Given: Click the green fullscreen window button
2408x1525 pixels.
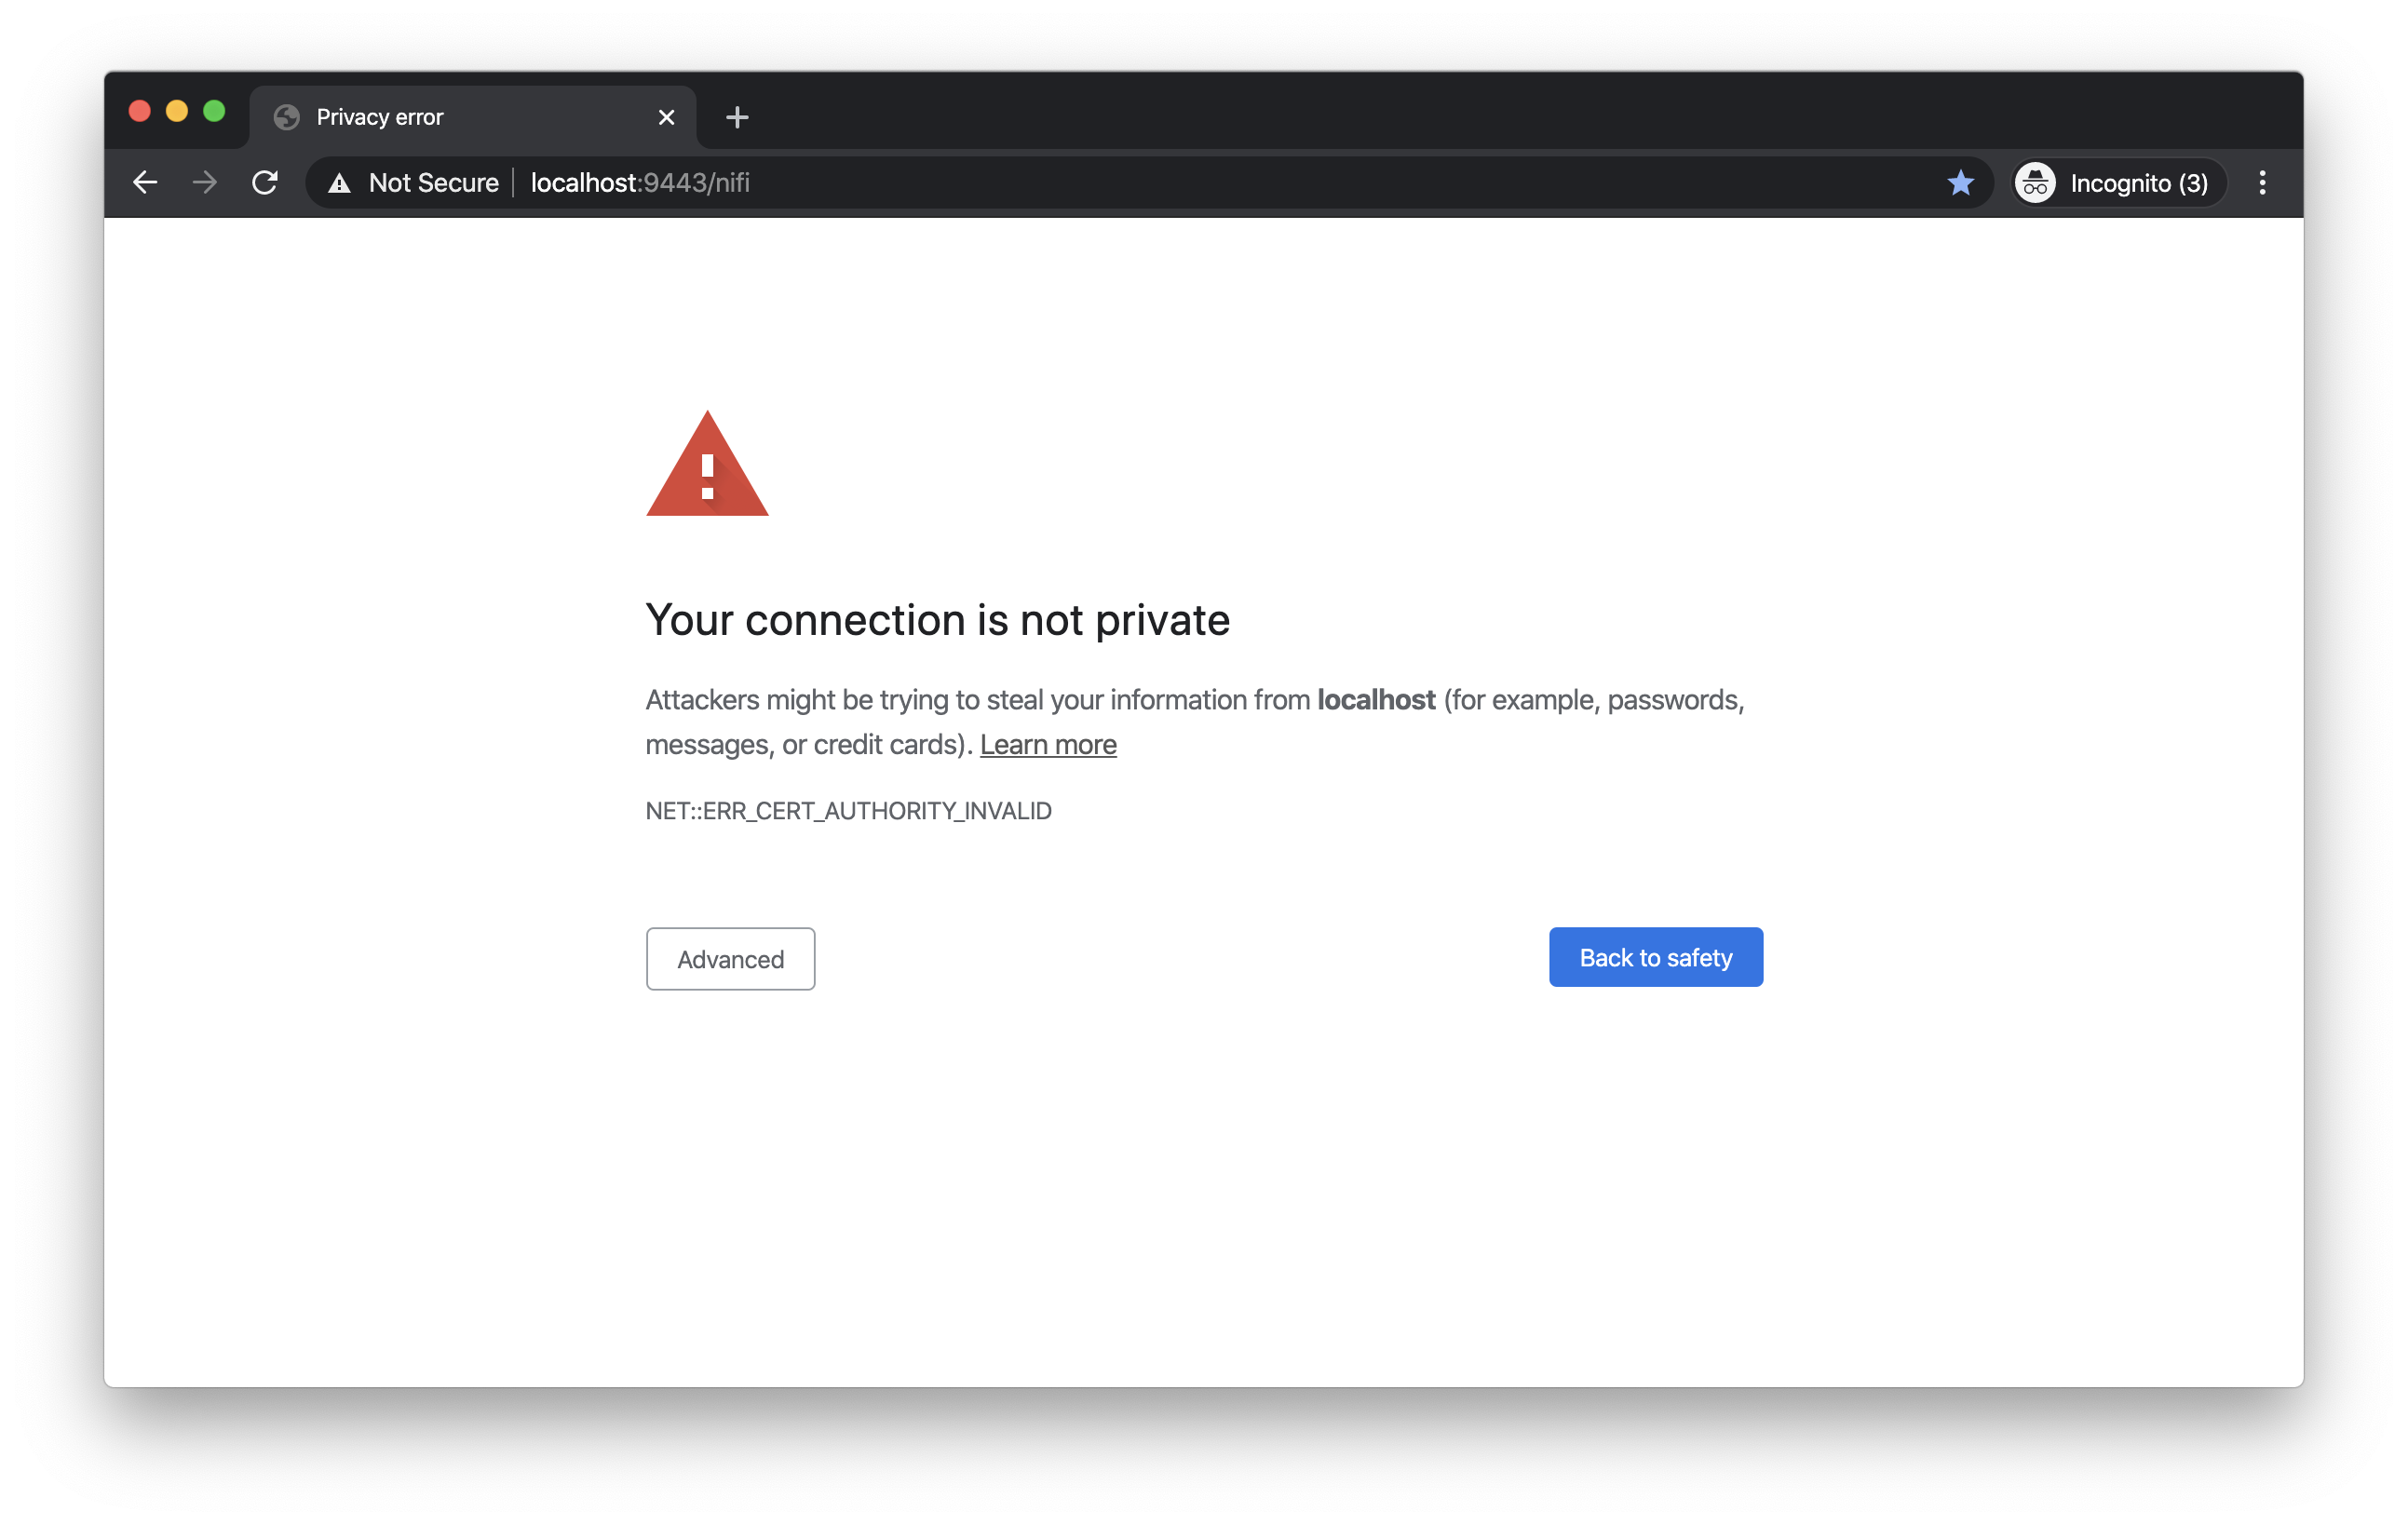Looking at the screenshot, I should click(x=214, y=111).
